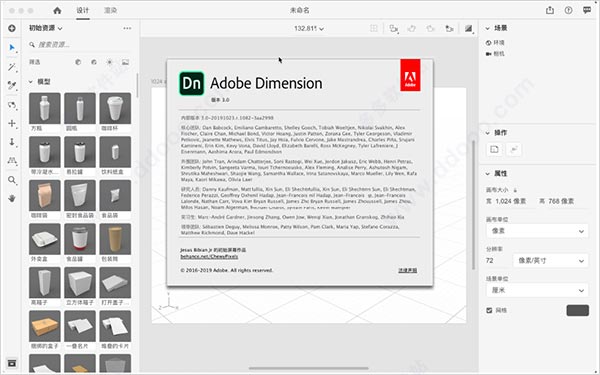Click the Dn logo in About dialog

(x=192, y=83)
